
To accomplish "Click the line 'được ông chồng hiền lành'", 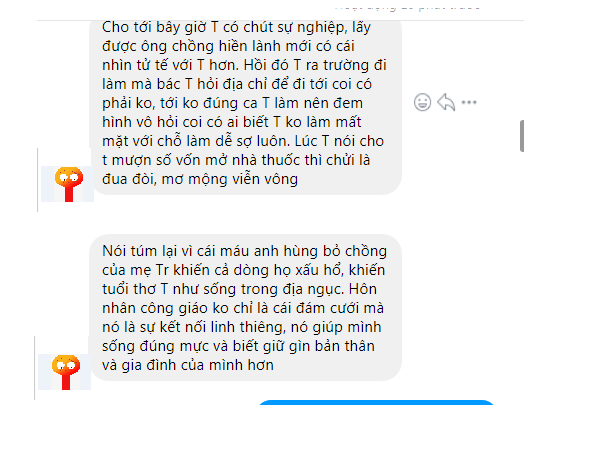I will point(228,46).
